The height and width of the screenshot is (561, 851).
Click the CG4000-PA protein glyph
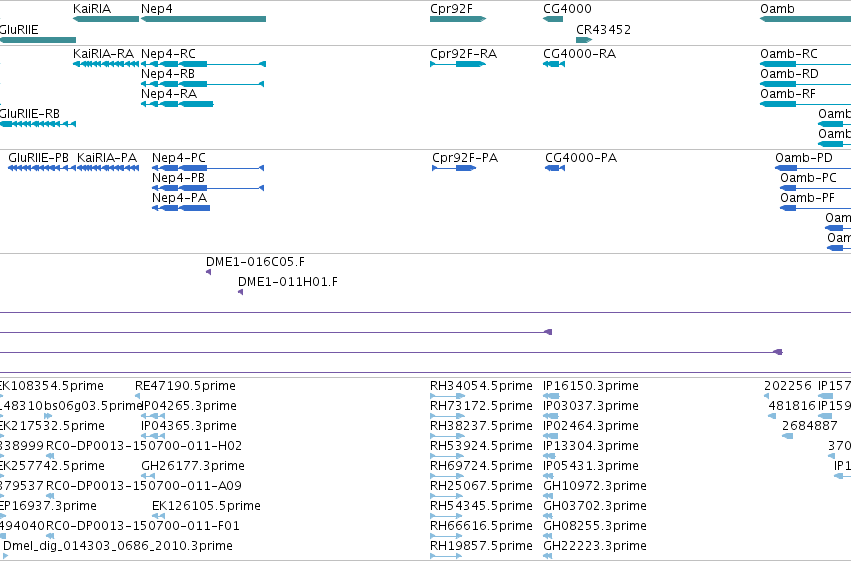[555, 168]
